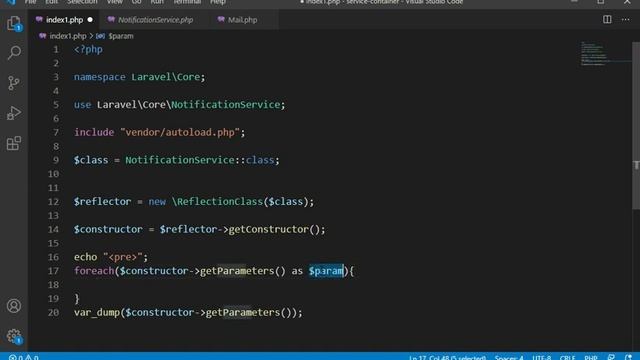Screen dimensions: 640x360
Task: Open the Help menu
Action: (218, 2)
